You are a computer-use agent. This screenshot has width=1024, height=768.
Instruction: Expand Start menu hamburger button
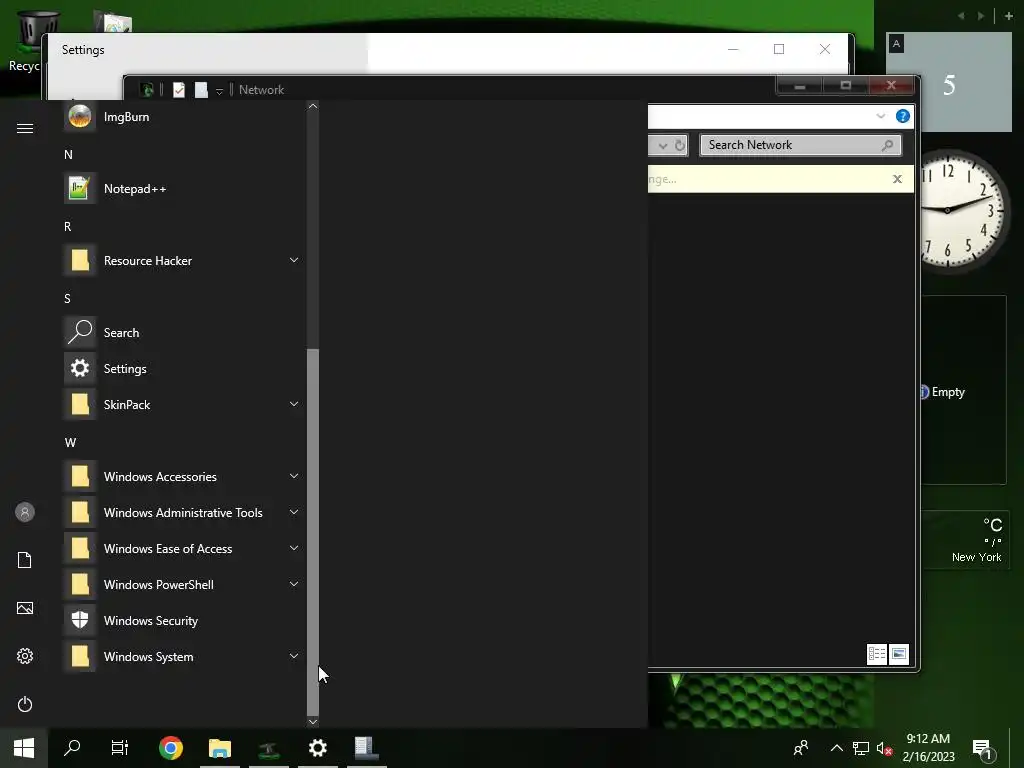tap(25, 128)
